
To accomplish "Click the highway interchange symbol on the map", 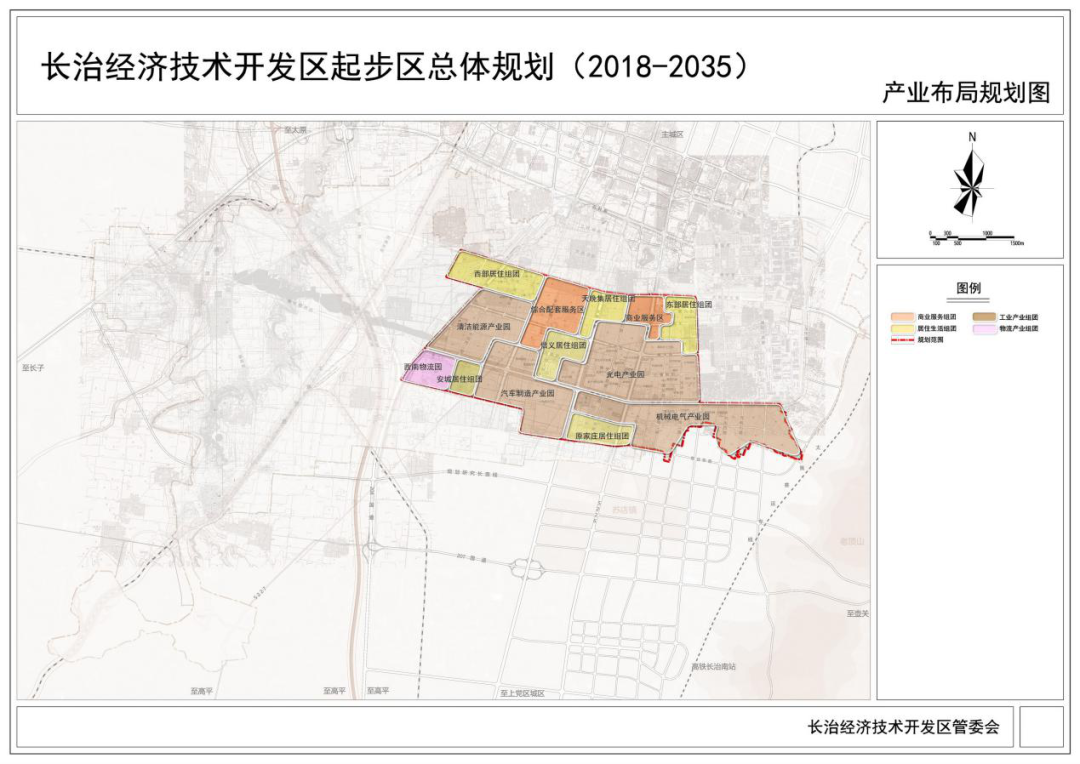I will (x=528, y=569).
